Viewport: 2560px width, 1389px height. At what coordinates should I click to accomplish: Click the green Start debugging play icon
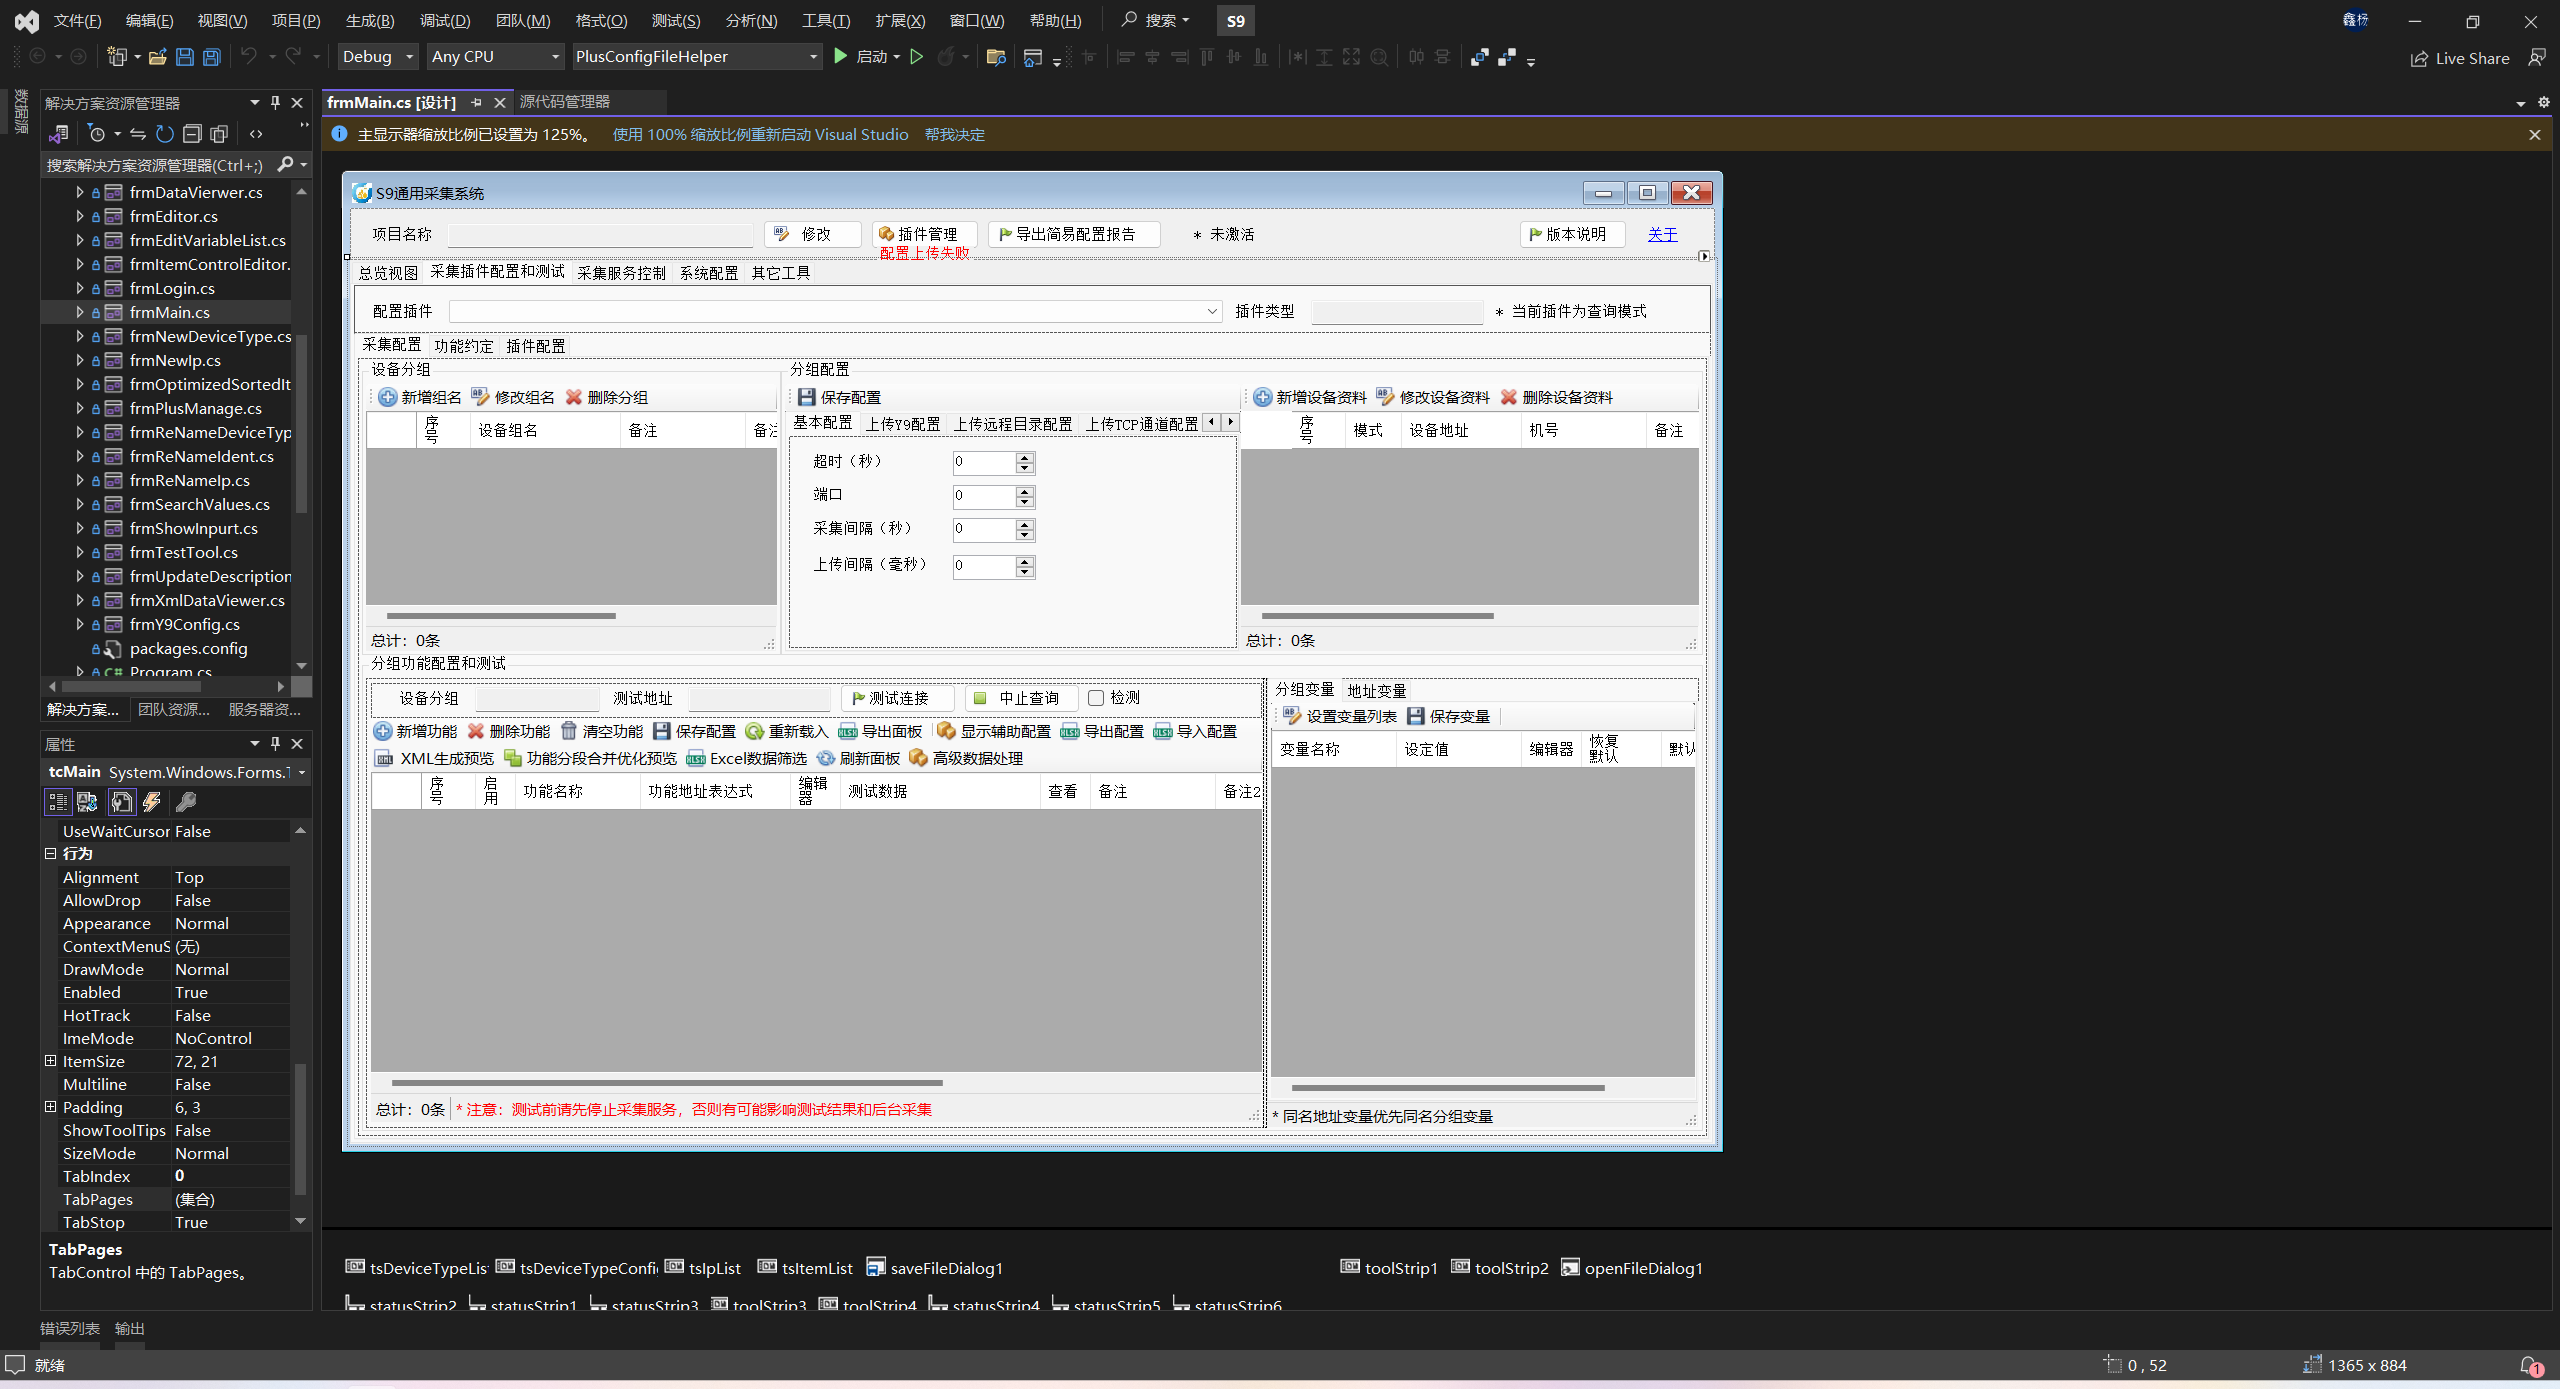click(x=840, y=57)
